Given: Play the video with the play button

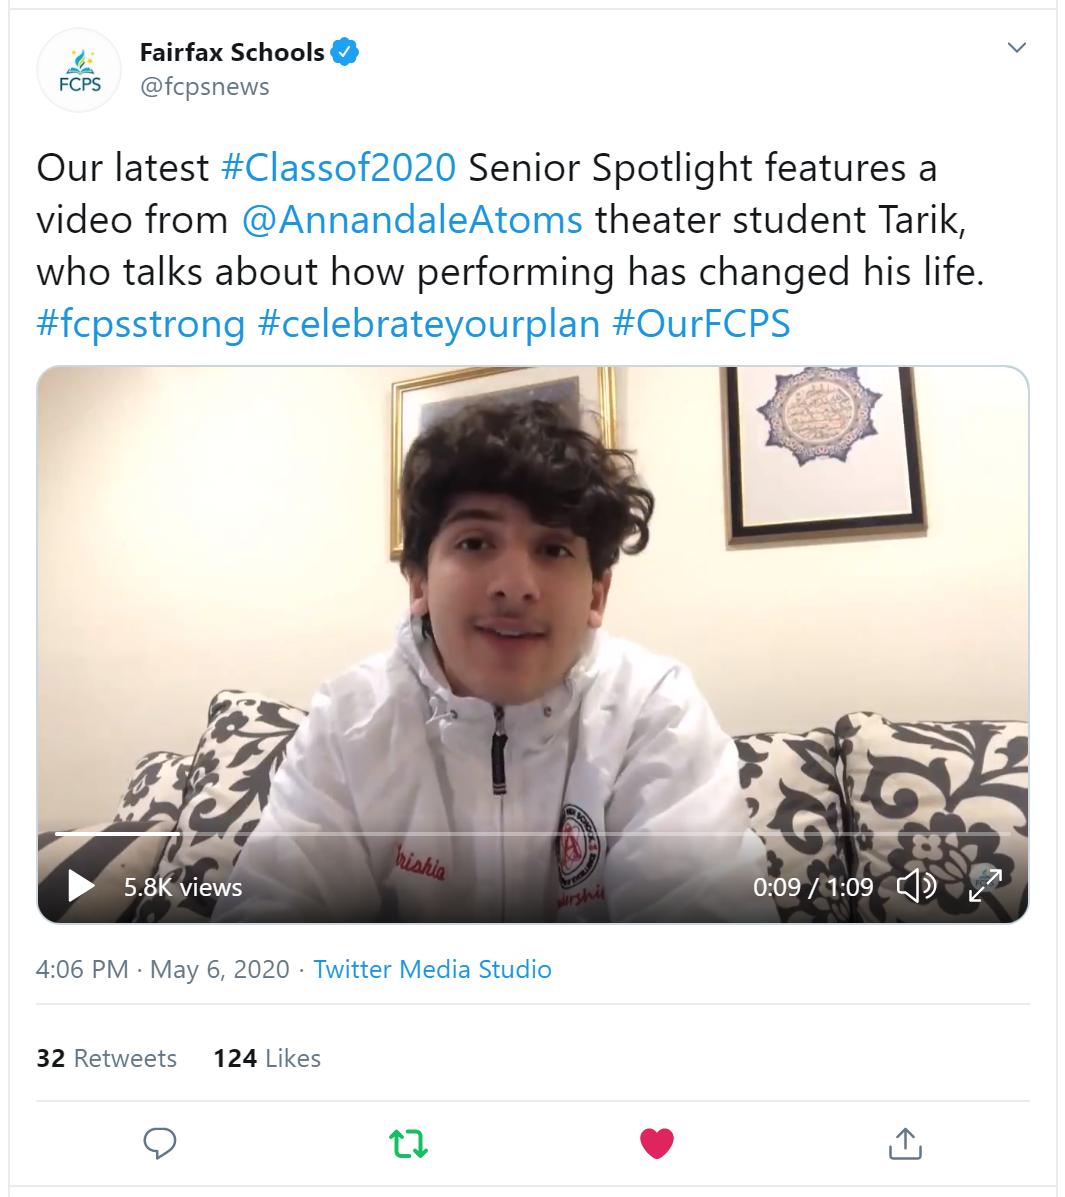Looking at the screenshot, I should point(80,886).
